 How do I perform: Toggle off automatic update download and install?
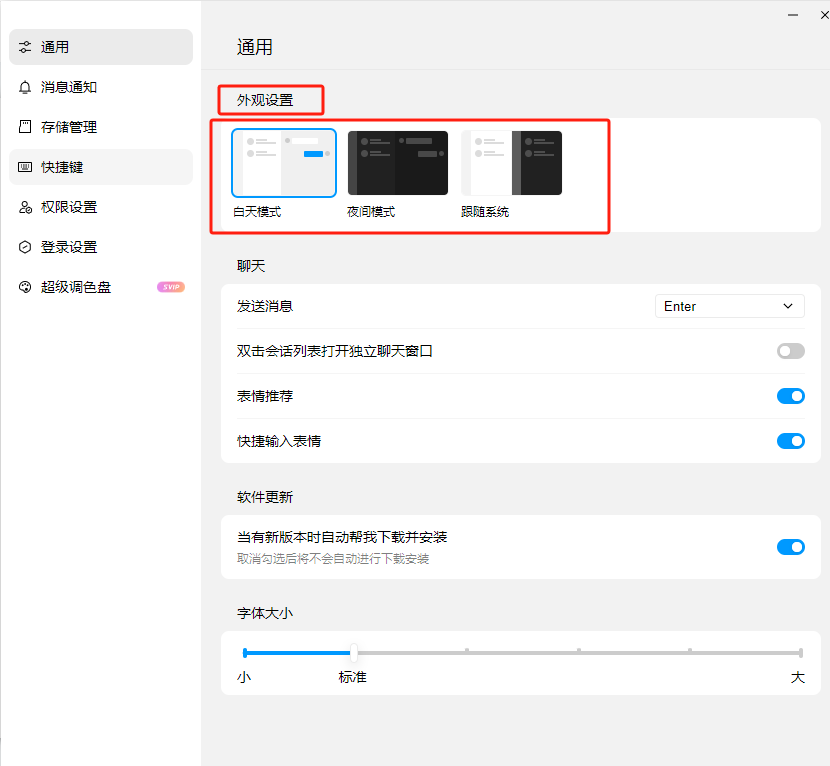790,547
